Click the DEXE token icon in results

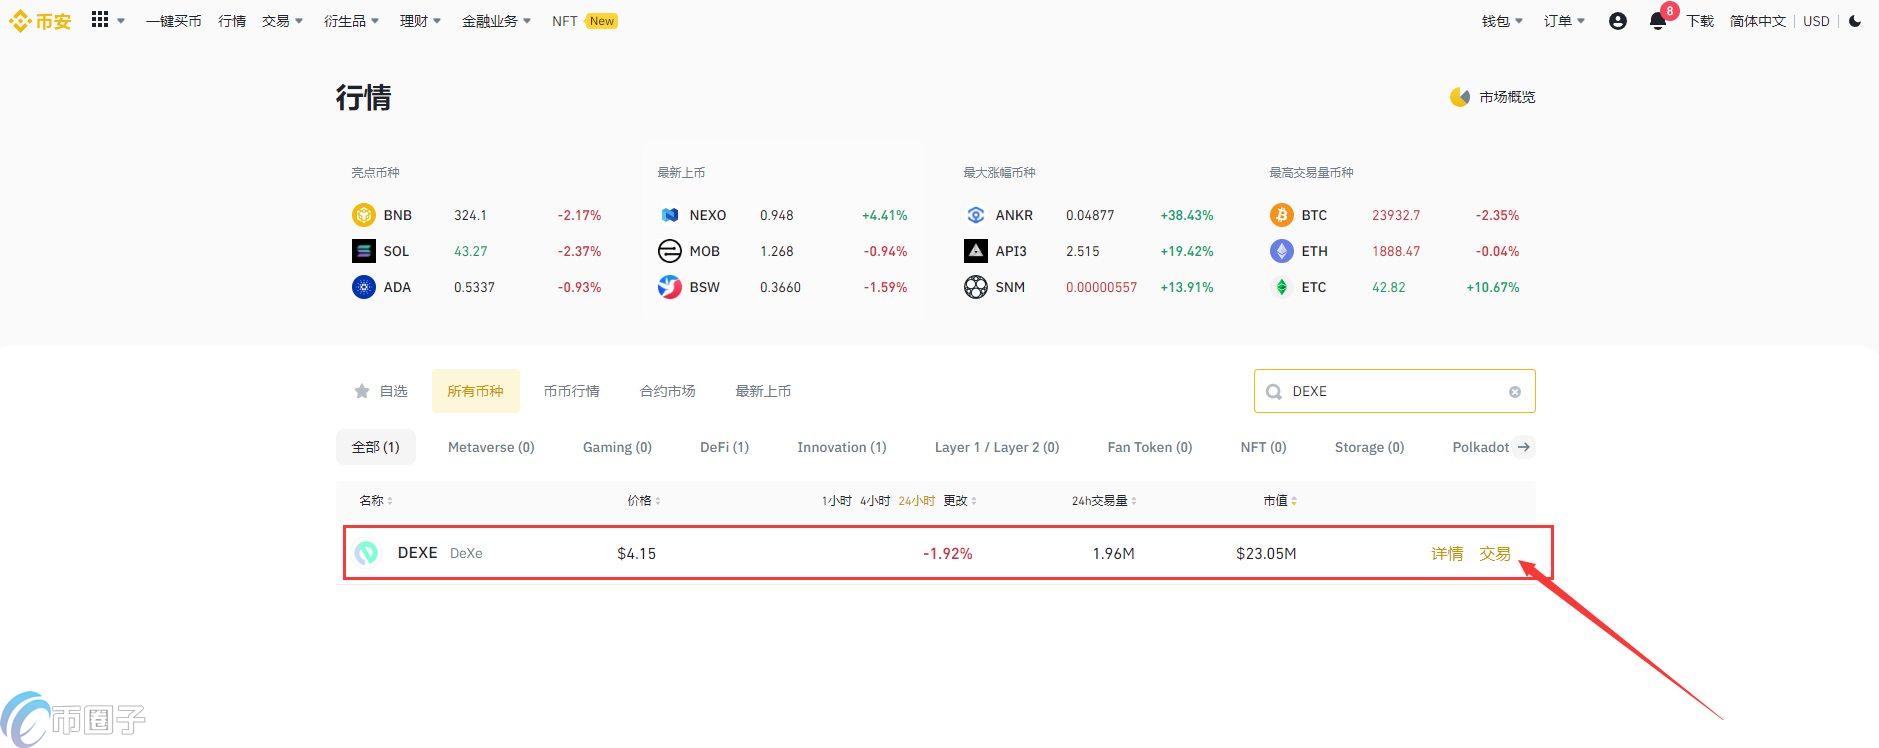coord(366,553)
